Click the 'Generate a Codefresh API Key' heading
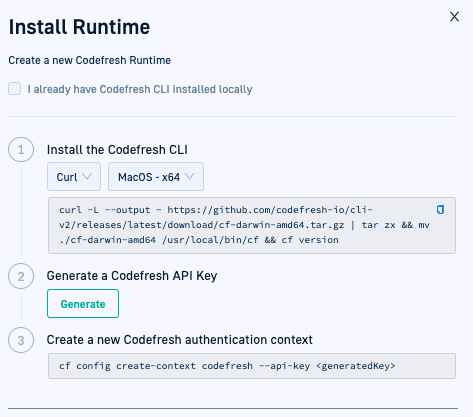473x417 pixels. coord(132,276)
